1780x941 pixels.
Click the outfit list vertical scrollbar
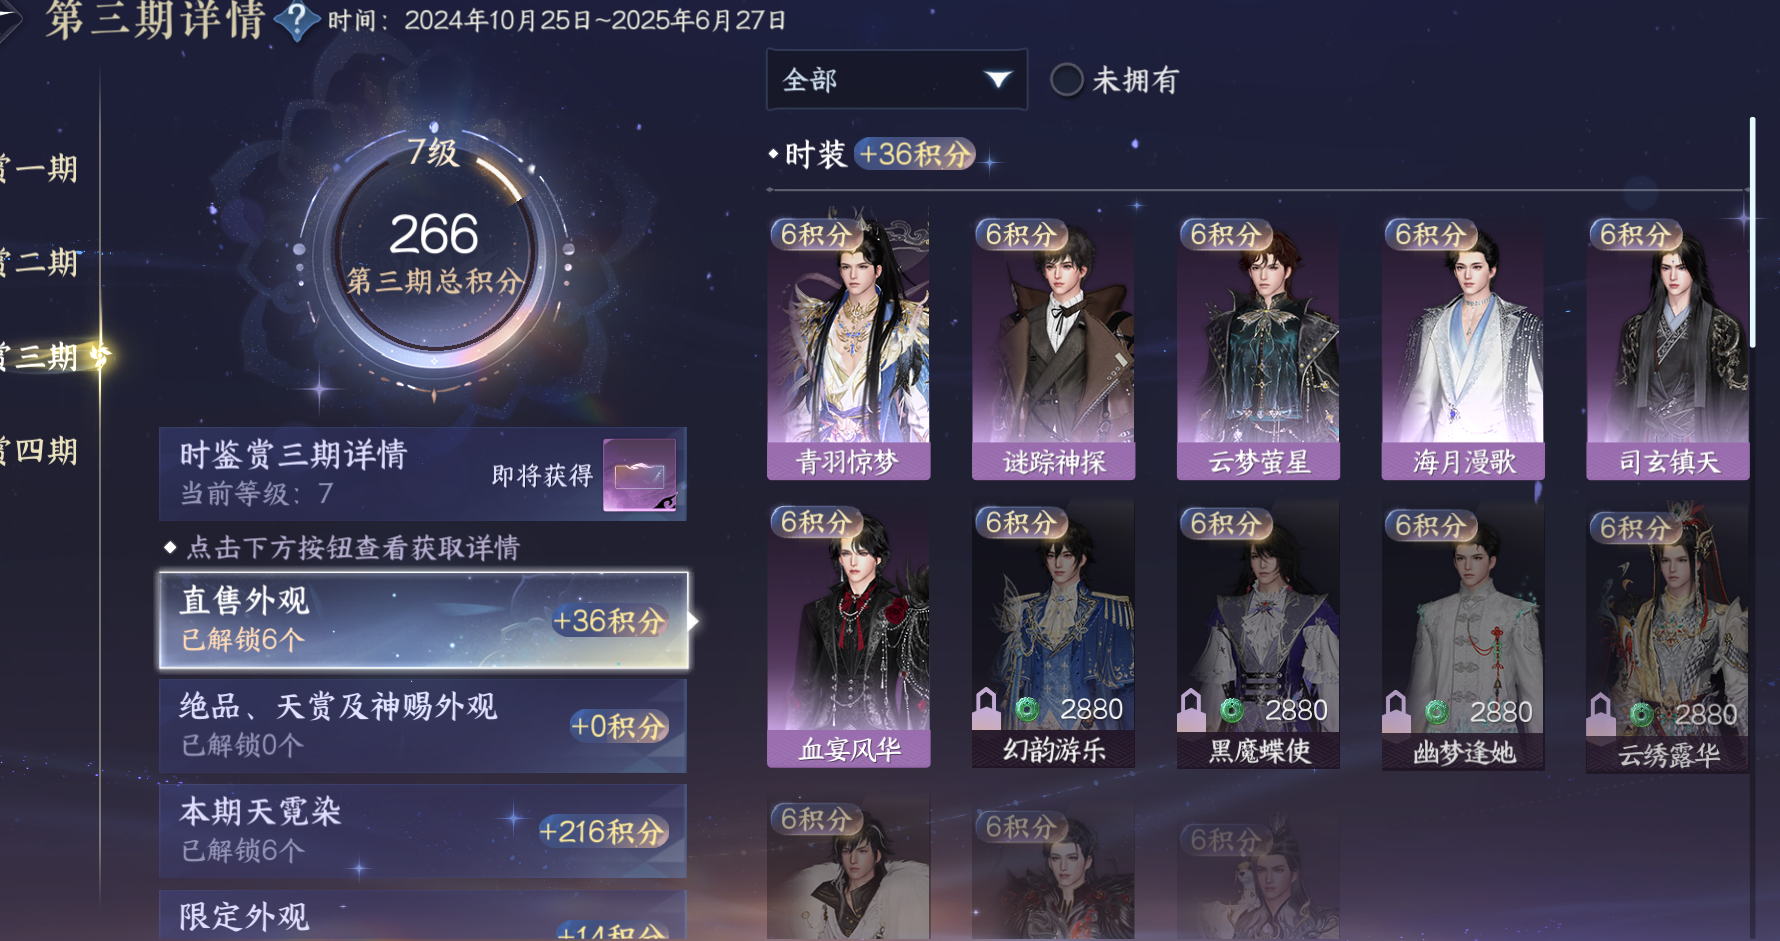tap(1752, 232)
